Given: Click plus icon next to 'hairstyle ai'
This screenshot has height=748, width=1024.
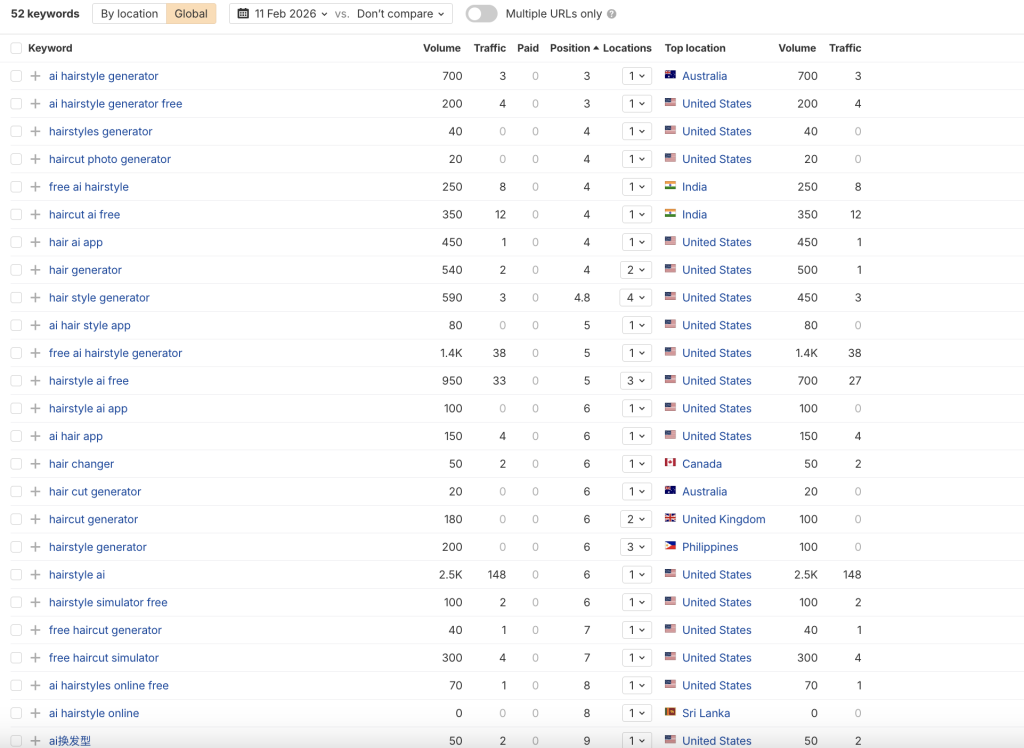Looking at the screenshot, I should coord(35,575).
